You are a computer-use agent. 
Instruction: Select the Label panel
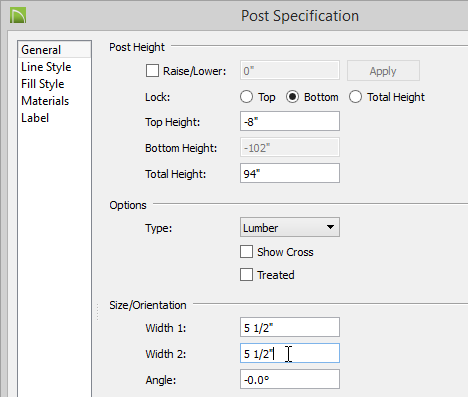tap(35, 118)
